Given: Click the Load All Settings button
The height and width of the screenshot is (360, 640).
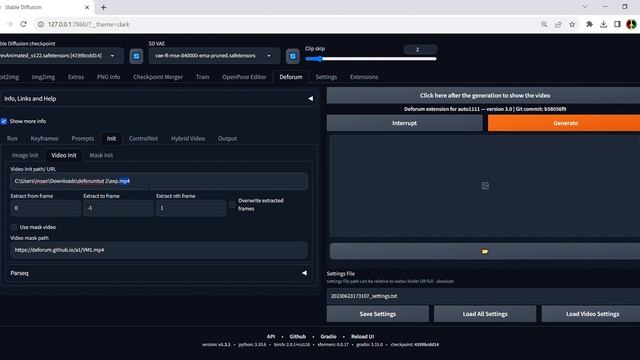Looking at the screenshot, I should tap(485, 314).
